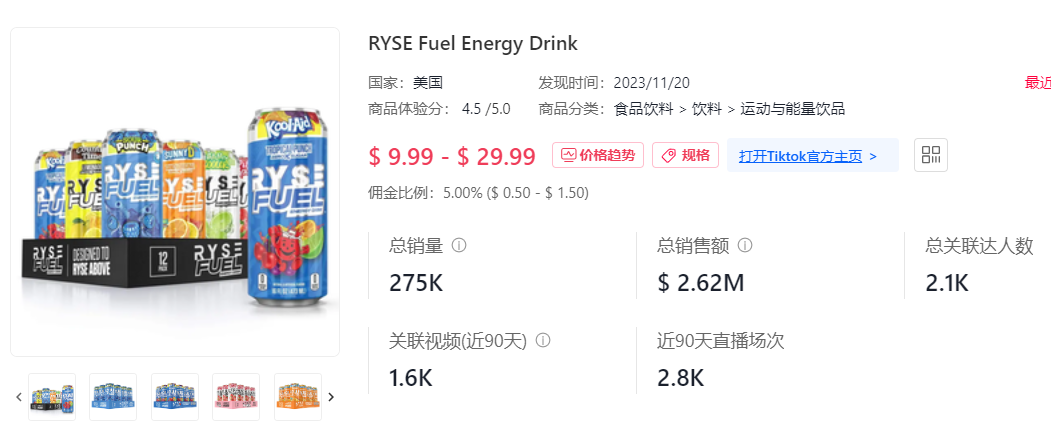1051x433 pixels.
Task: Click the 关联视频(近90天) info icon
Action: (x=543, y=340)
